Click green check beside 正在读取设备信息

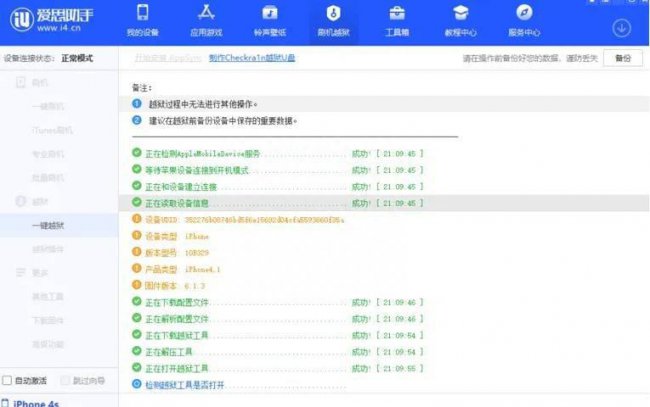click(x=137, y=202)
